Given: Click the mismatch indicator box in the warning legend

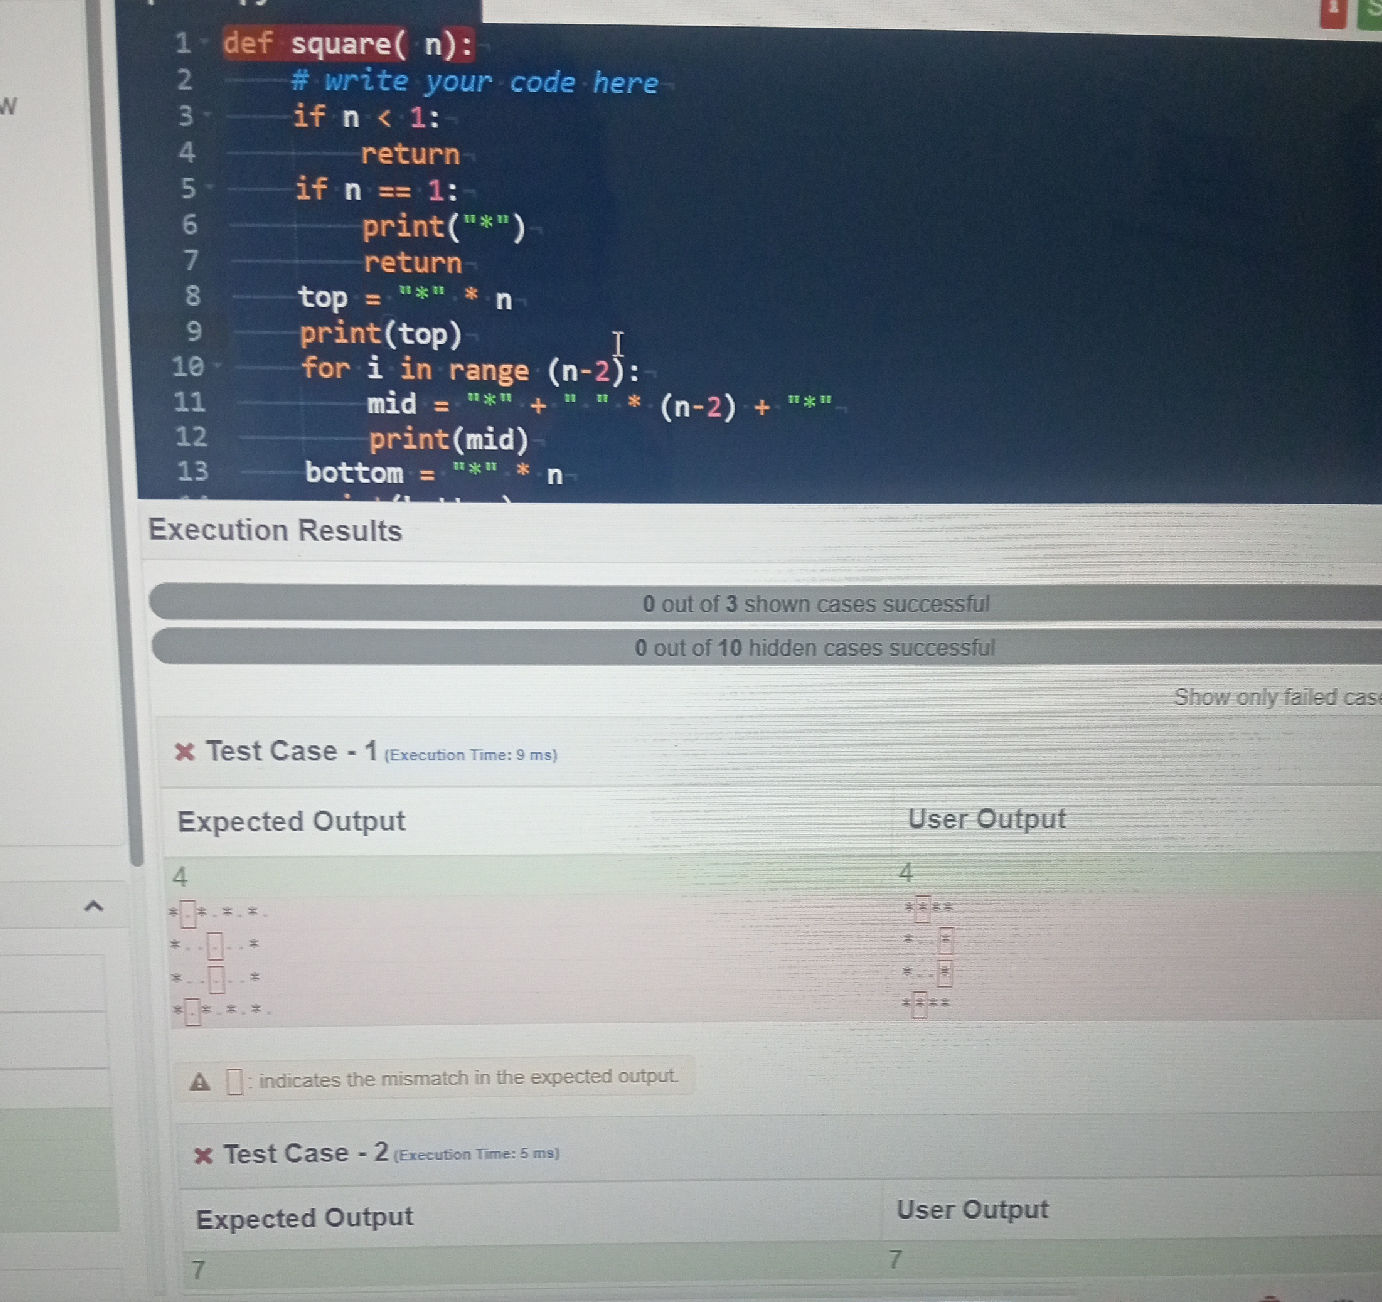Looking at the screenshot, I should 233,1078.
